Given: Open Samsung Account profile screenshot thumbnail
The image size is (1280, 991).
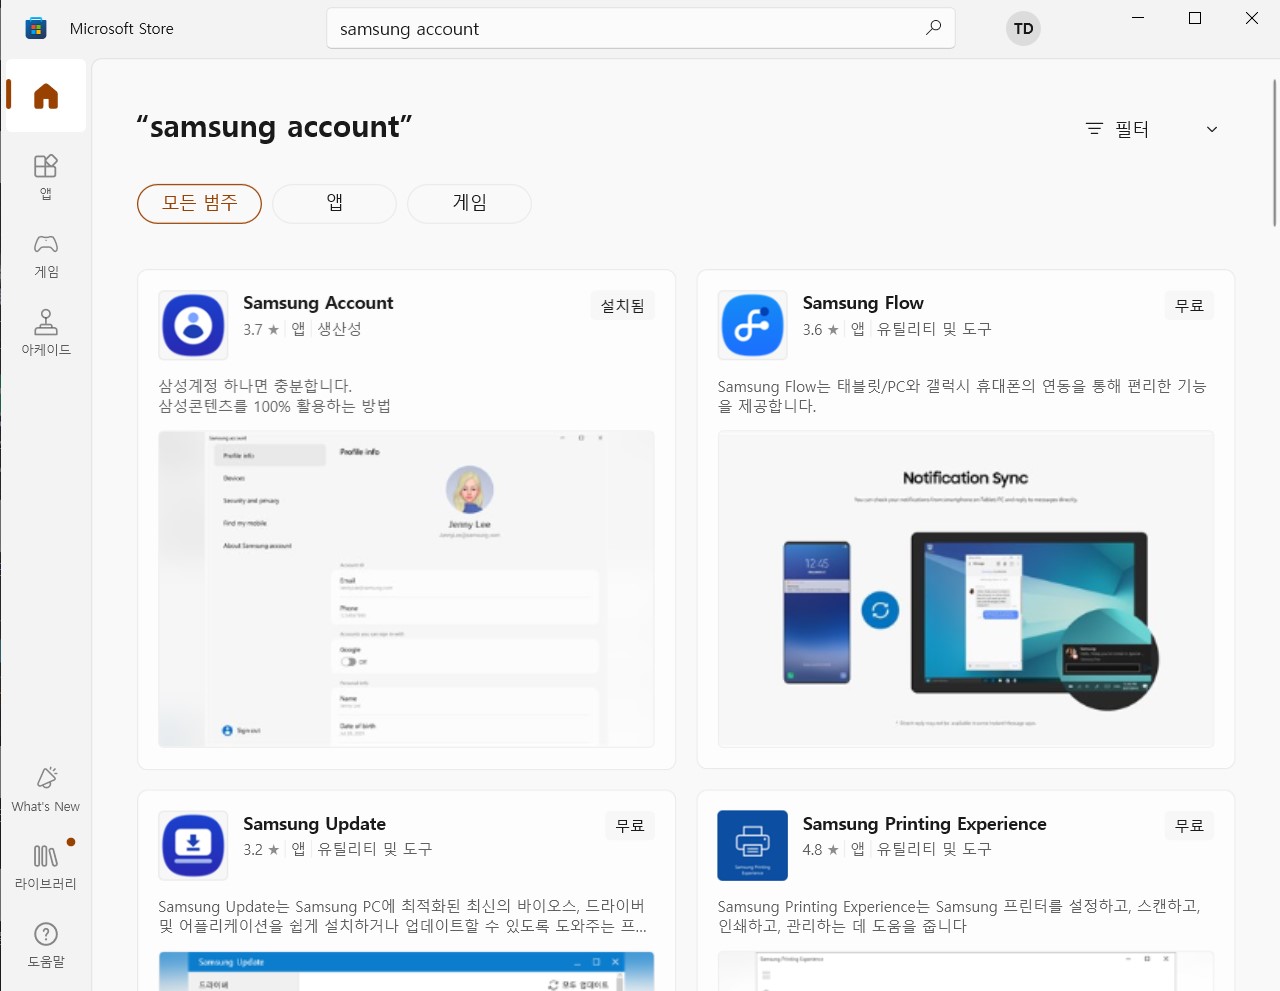Looking at the screenshot, I should click(x=406, y=589).
